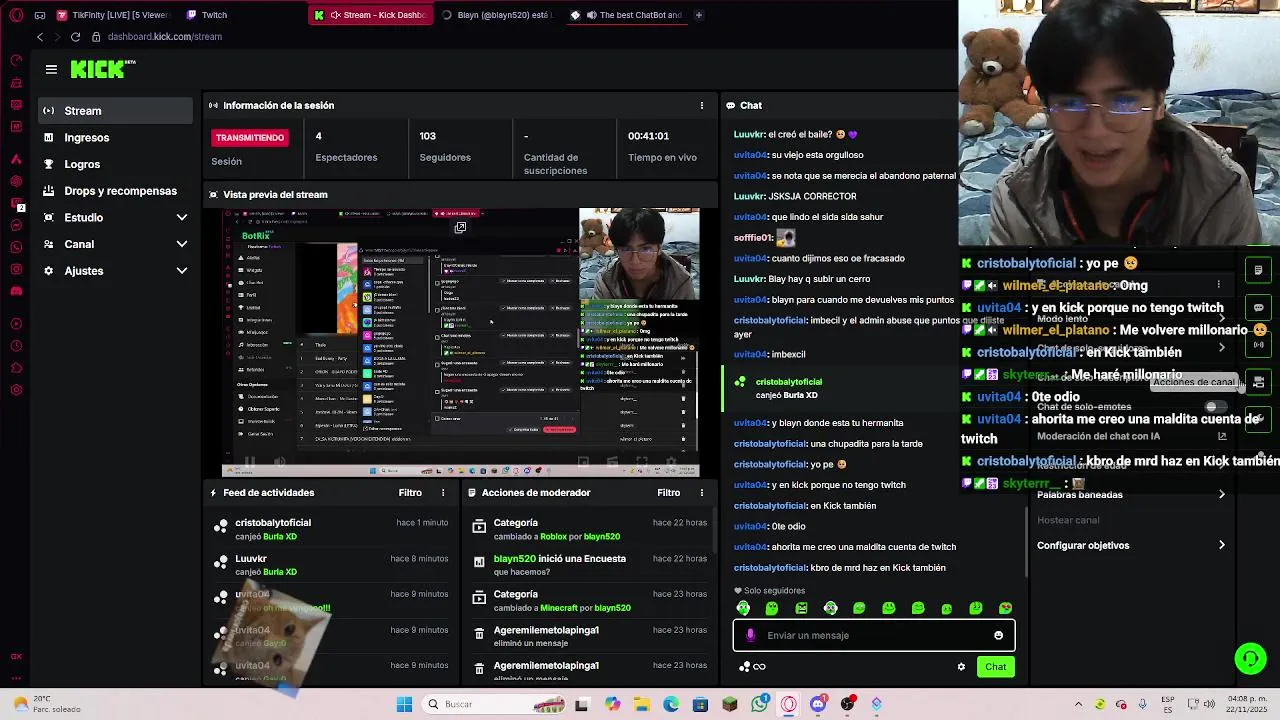Image resolution: width=1280 pixels, height=720 pixels.
Task: Open Minecraft from the taskbar
Action: click(x=730, y=704)
